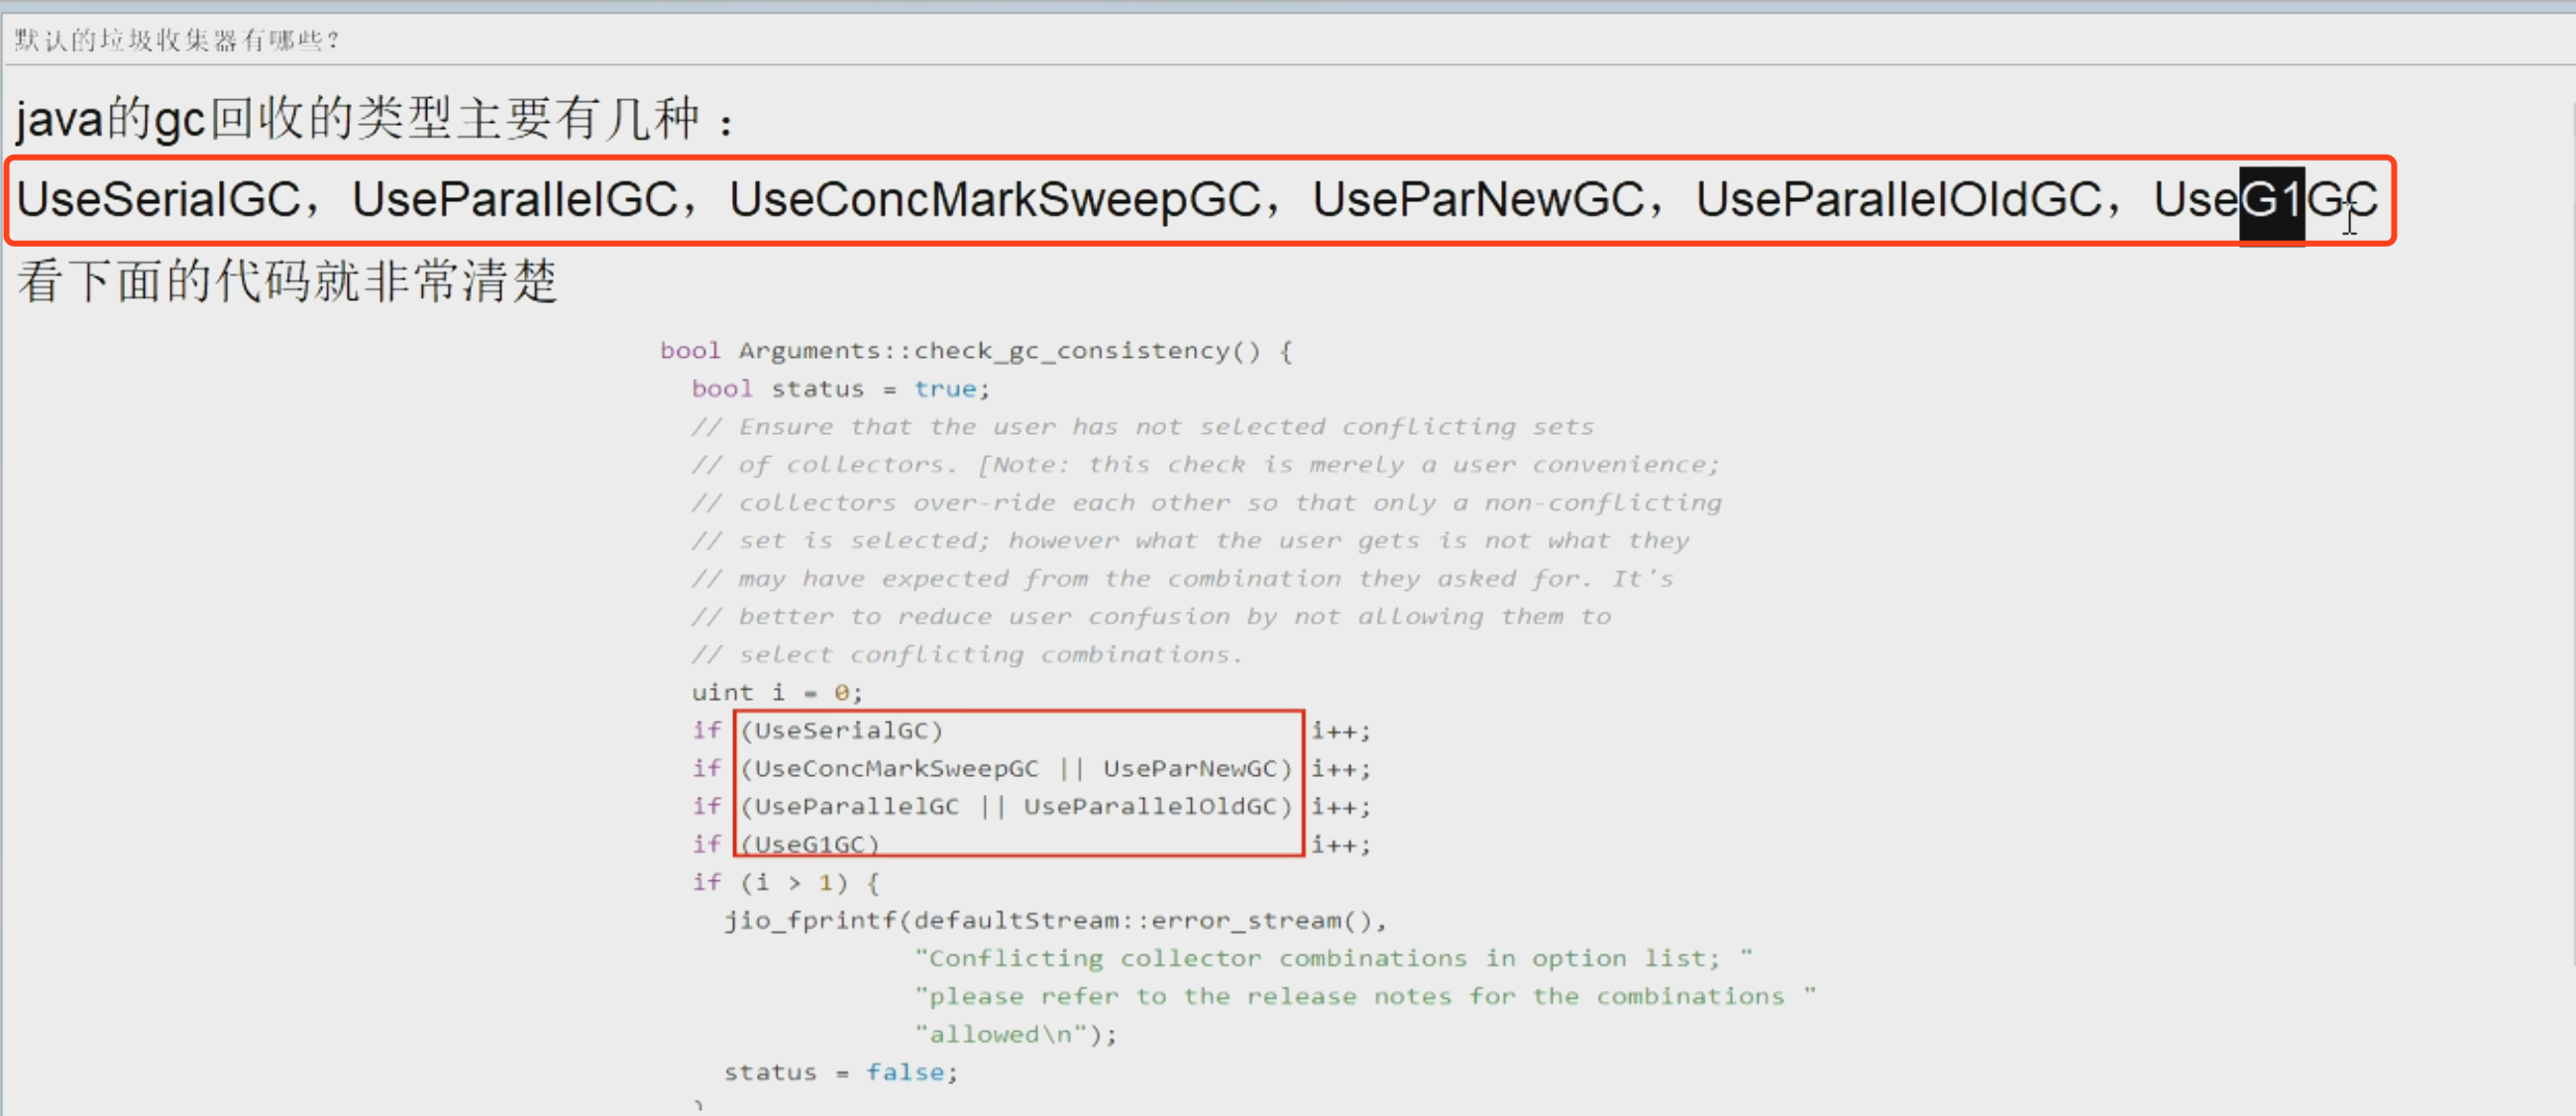
Task: Click the large UseParNewGC entry in the list
Action: pyautogui.click(x=1478, y=199)
